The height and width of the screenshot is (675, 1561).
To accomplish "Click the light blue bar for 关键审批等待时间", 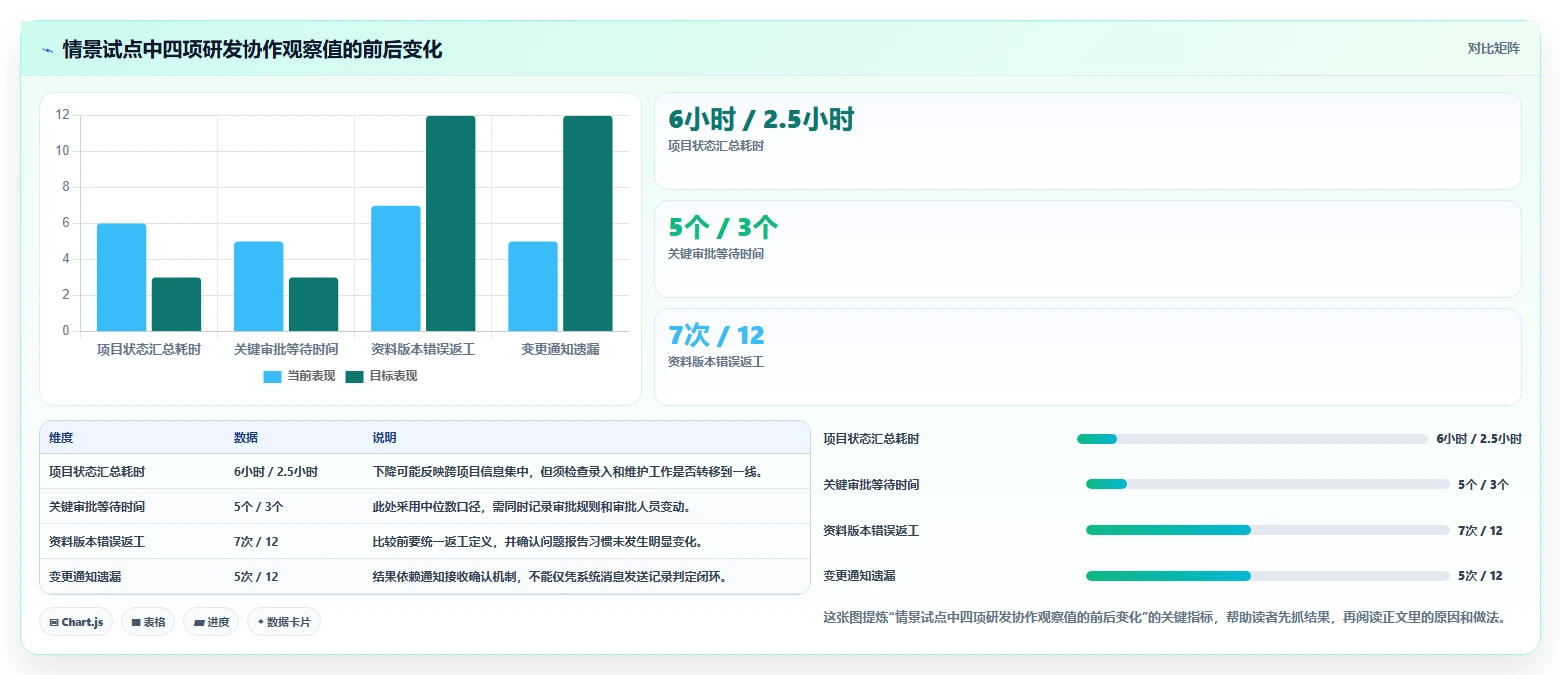I will click(x=258, y=286).
